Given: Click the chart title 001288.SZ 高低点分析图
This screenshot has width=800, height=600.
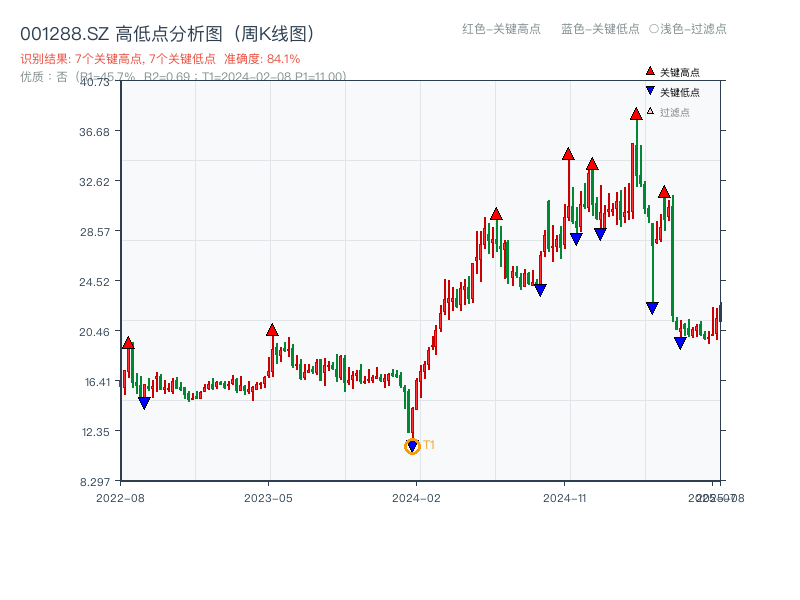Looking at the screenshot, I should click(167, 34).
